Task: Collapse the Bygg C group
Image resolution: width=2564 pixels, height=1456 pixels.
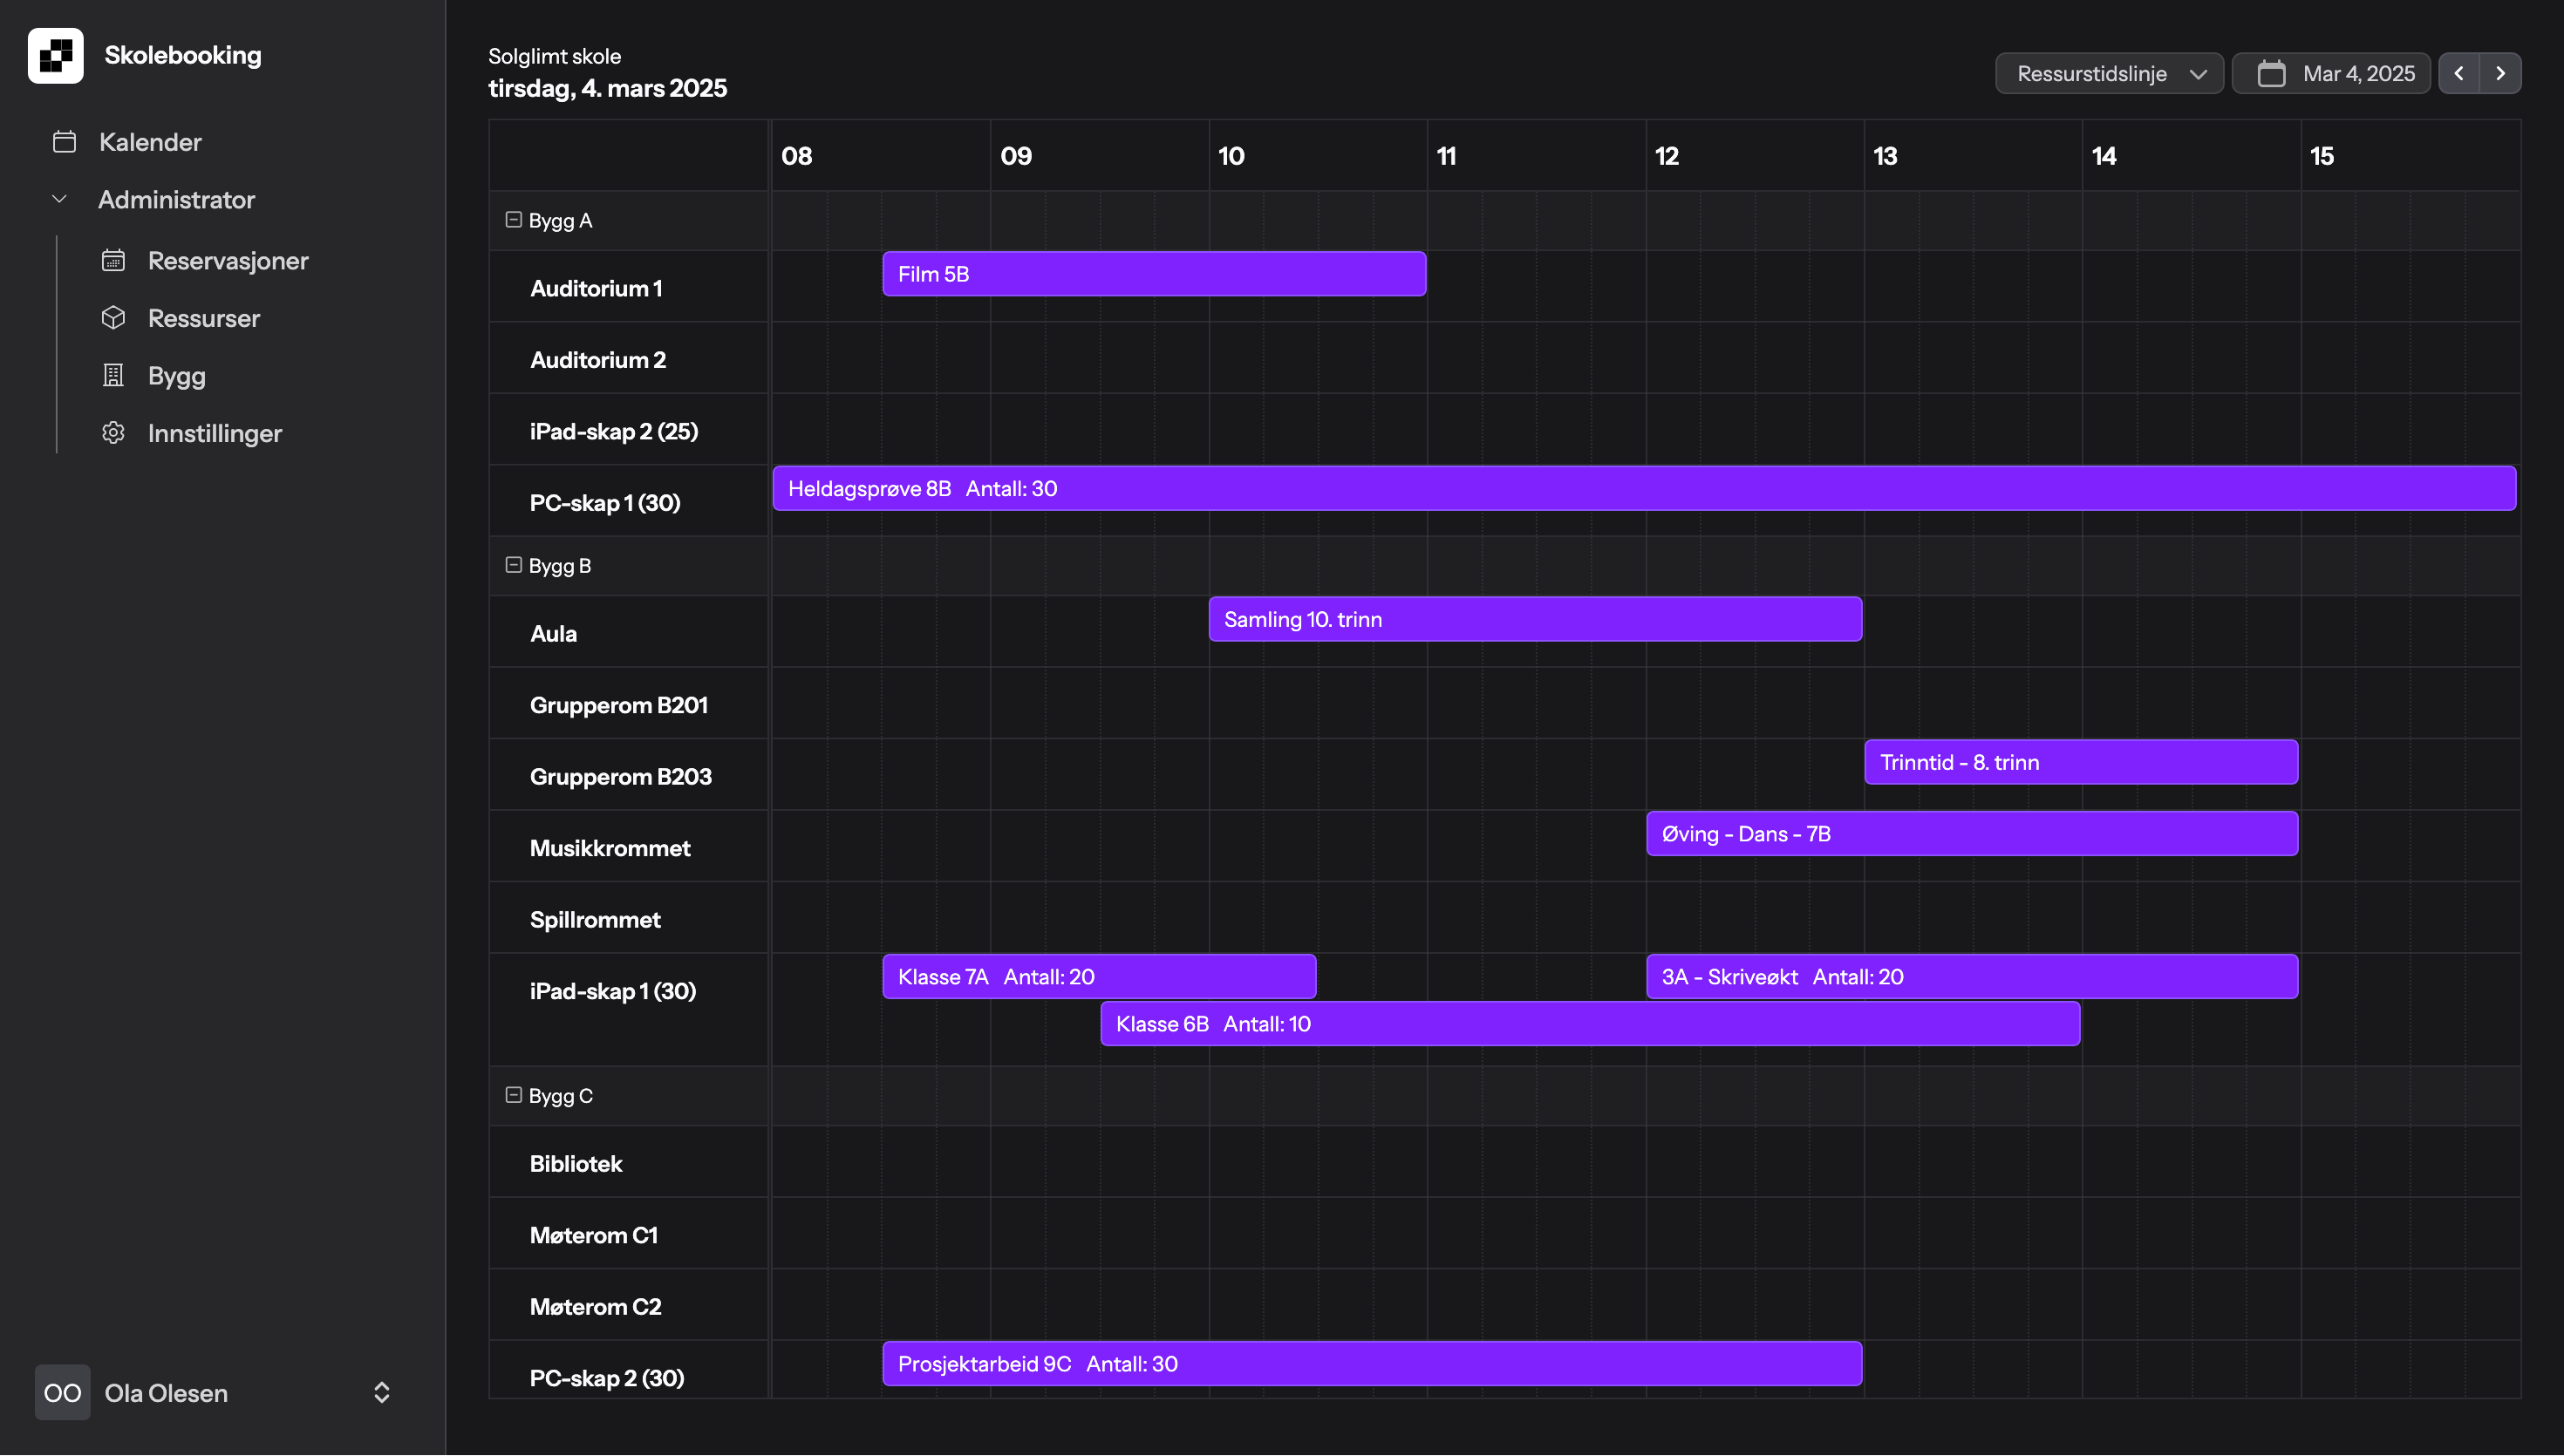Action: point(513,1095)
